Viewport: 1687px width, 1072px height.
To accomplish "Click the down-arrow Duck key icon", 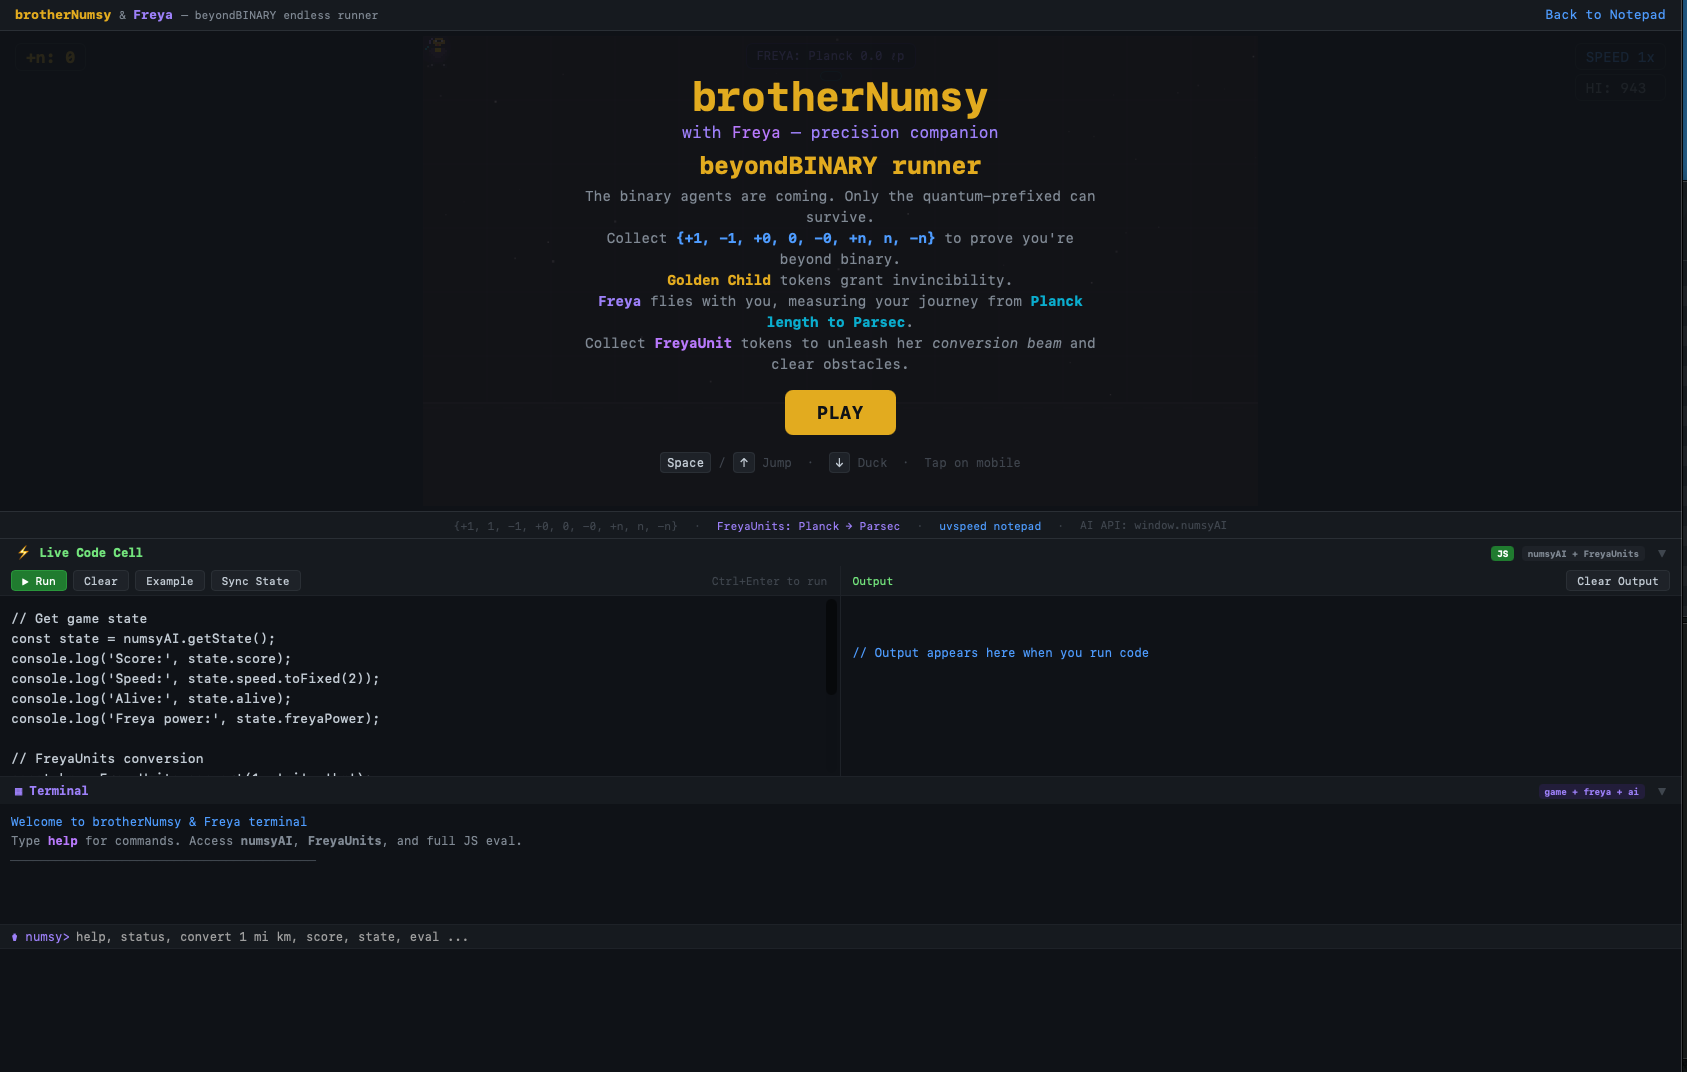I will [838, 462].
